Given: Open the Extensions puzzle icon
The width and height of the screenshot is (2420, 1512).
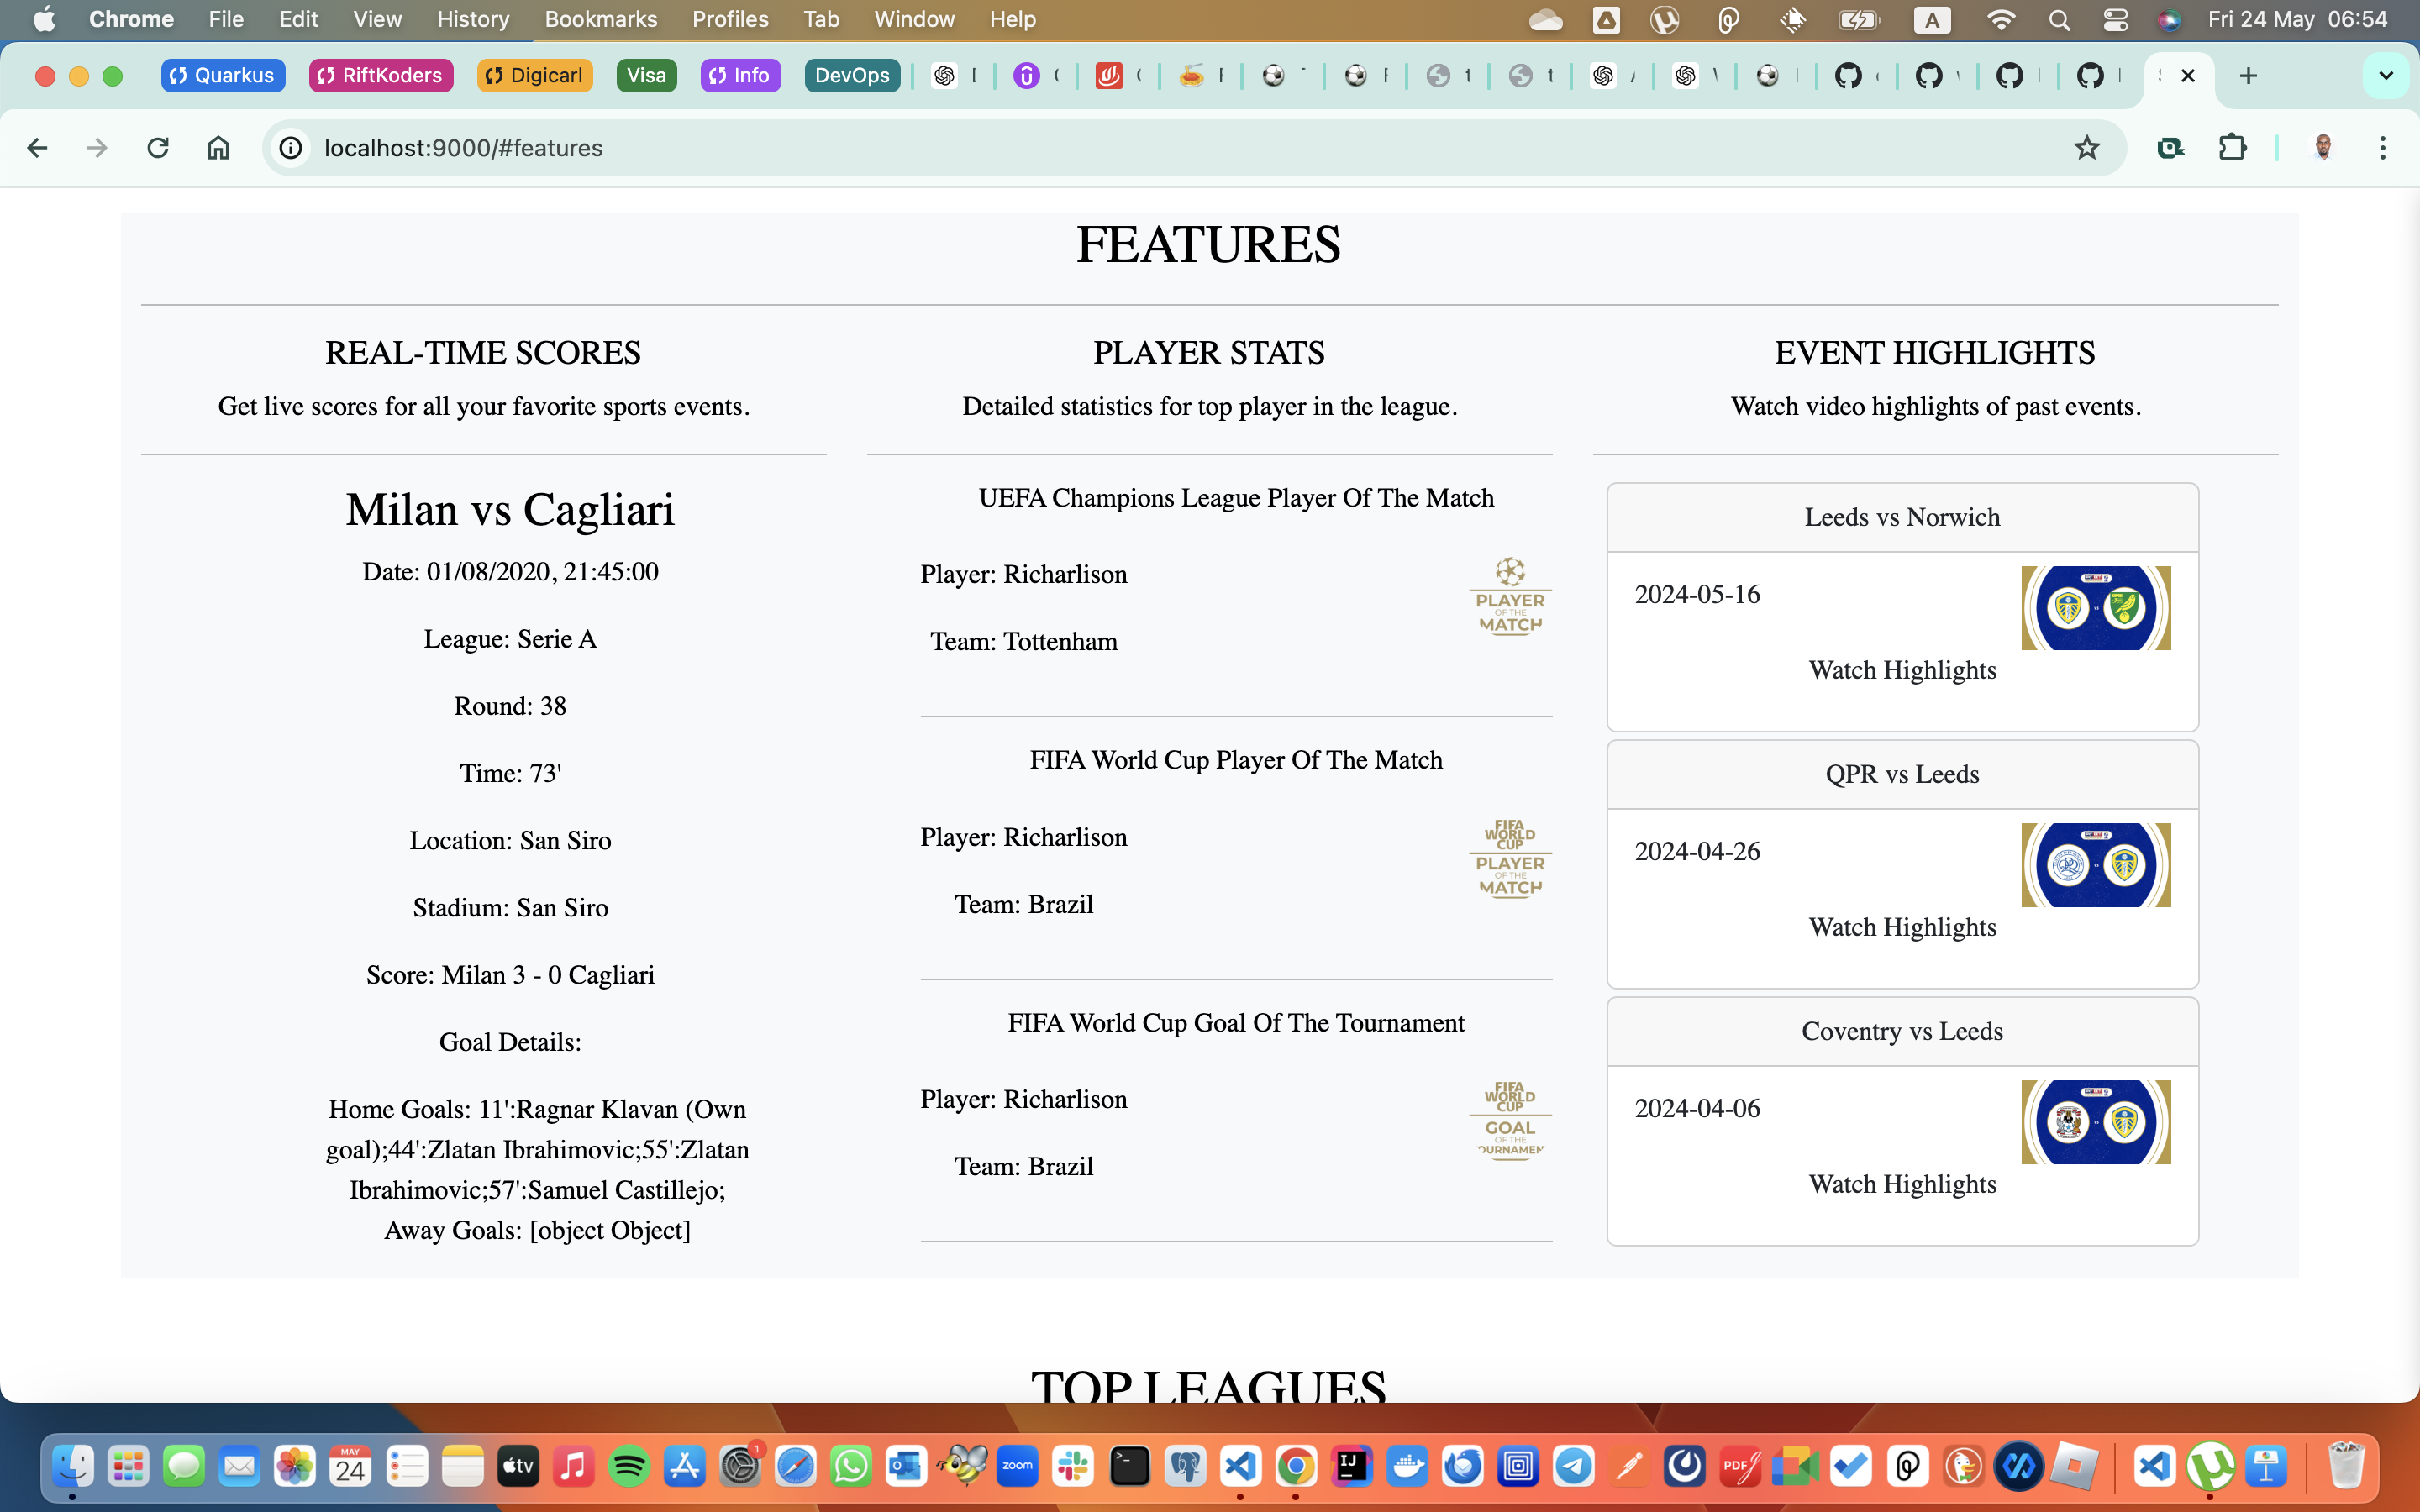Looking at the screenshot, I should (2232, 148).
